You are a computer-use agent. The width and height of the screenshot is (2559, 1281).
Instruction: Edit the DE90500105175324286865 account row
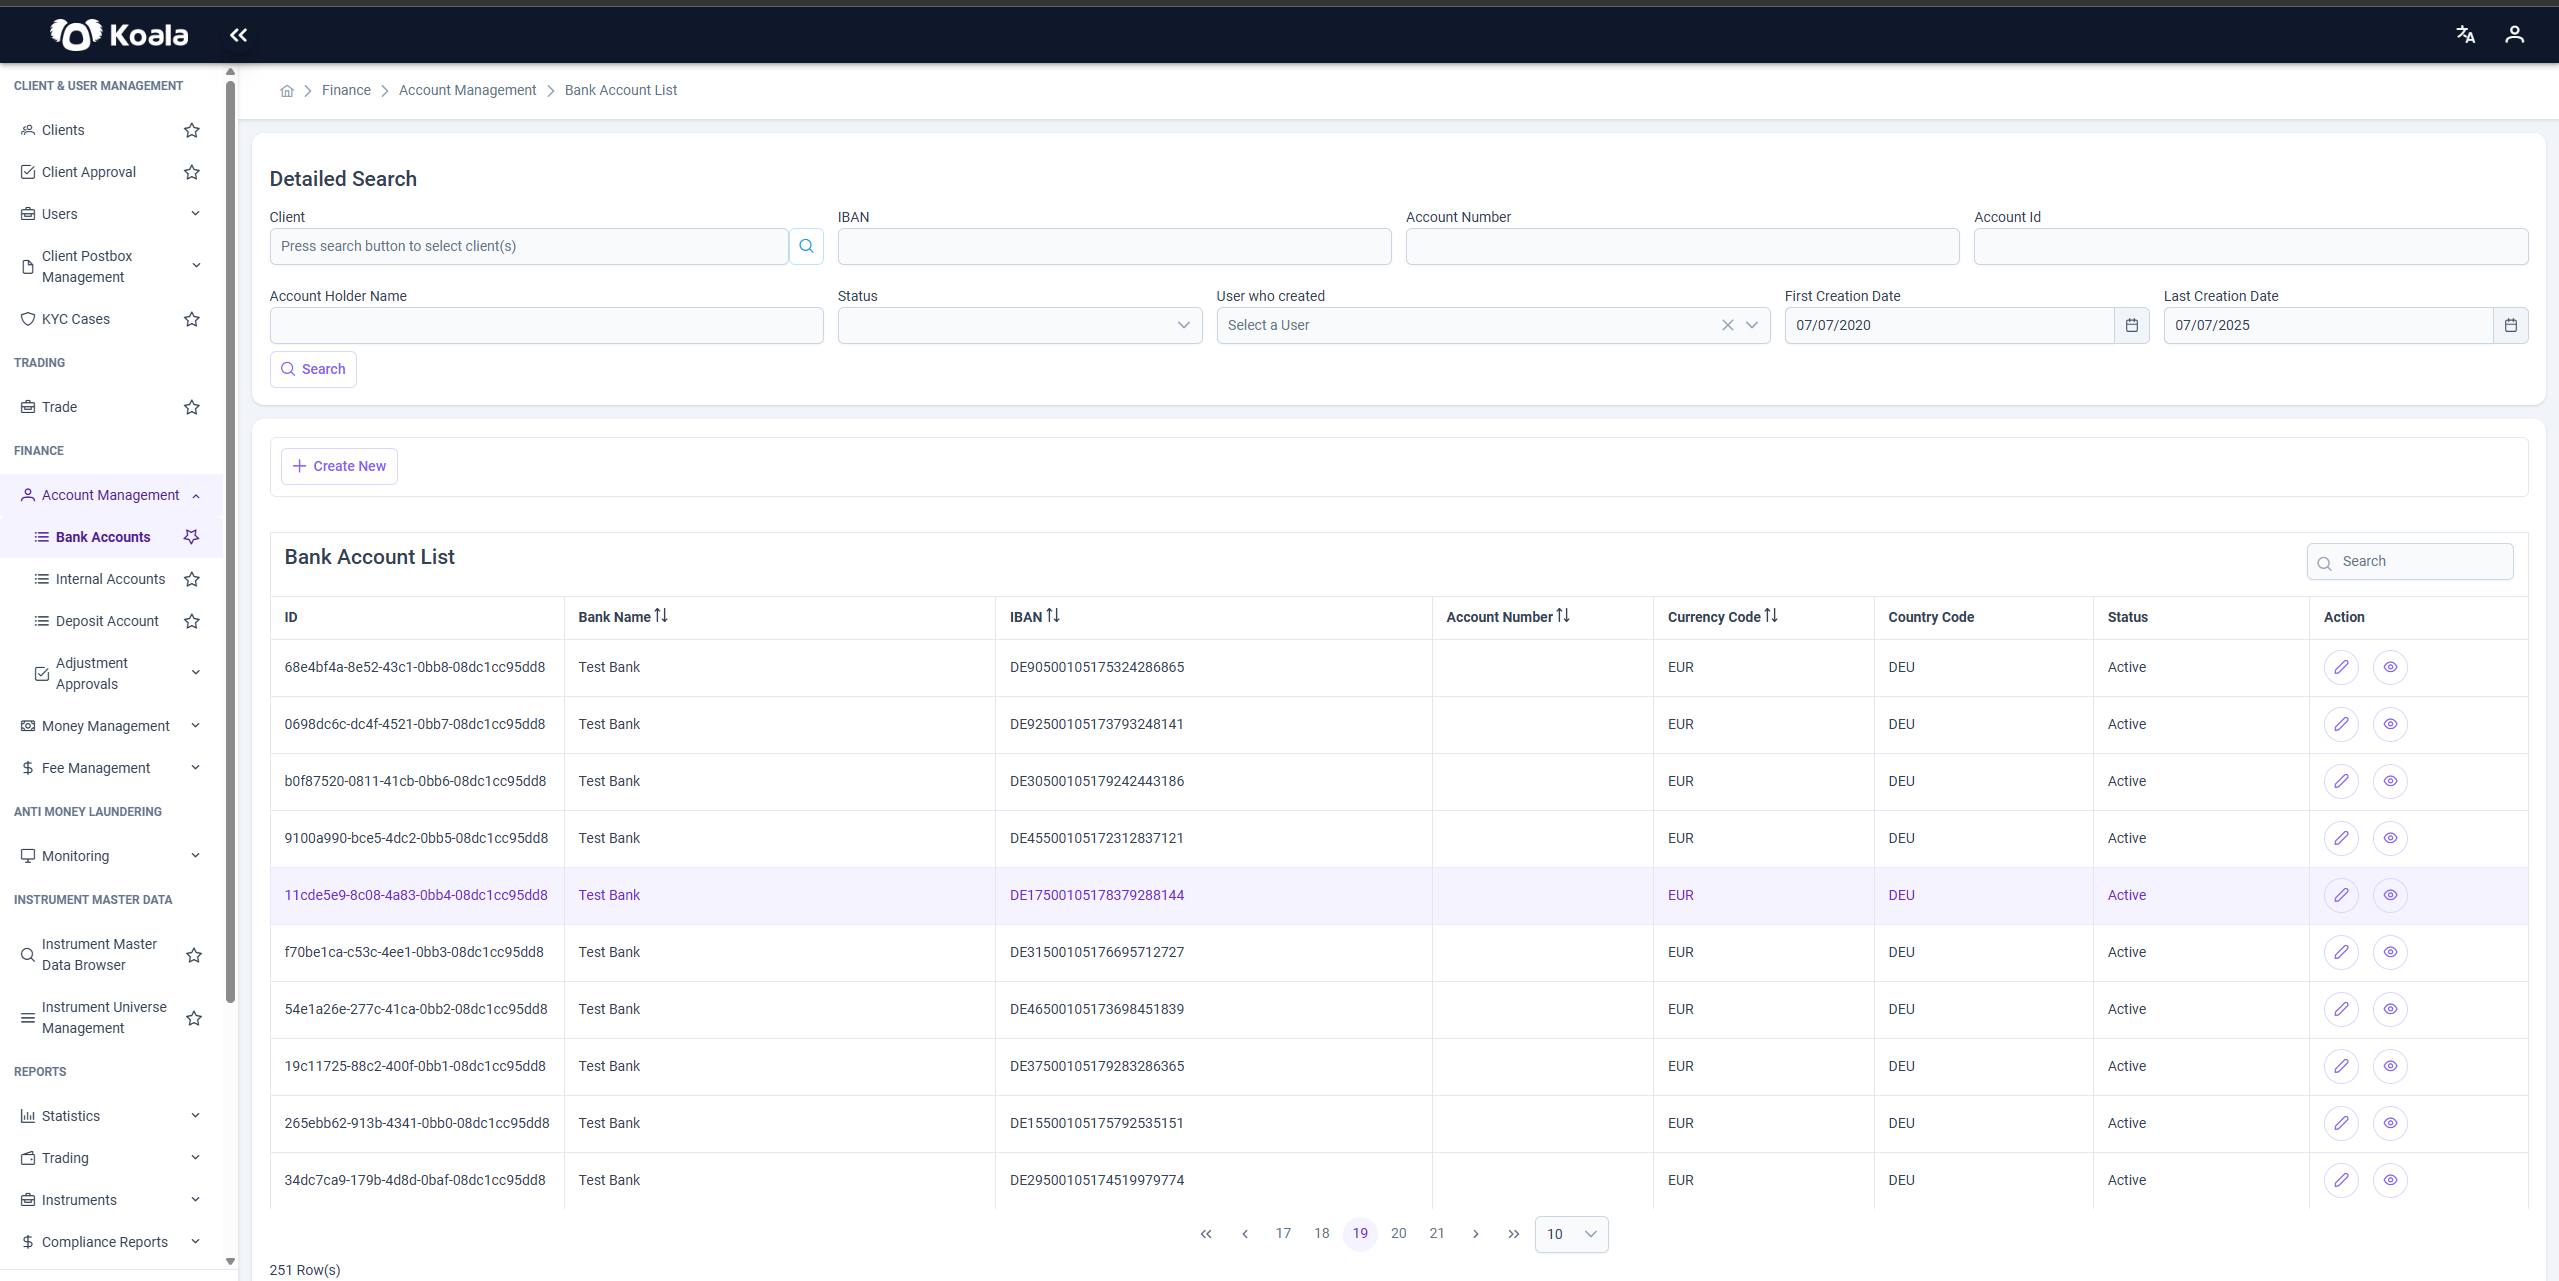[2341, 667]
